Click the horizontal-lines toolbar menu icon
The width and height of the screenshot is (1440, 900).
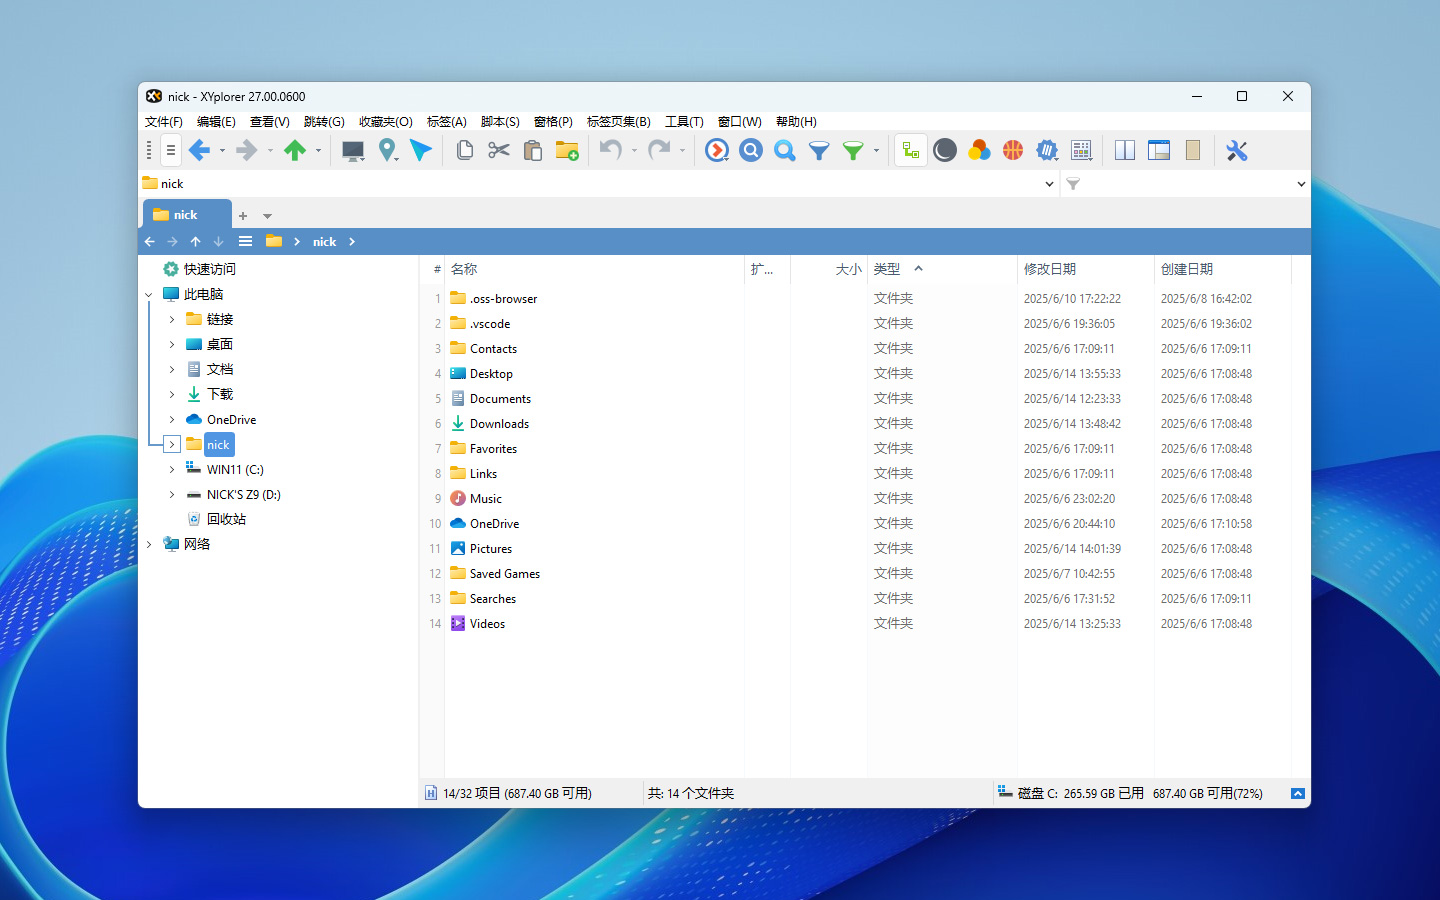171,151
